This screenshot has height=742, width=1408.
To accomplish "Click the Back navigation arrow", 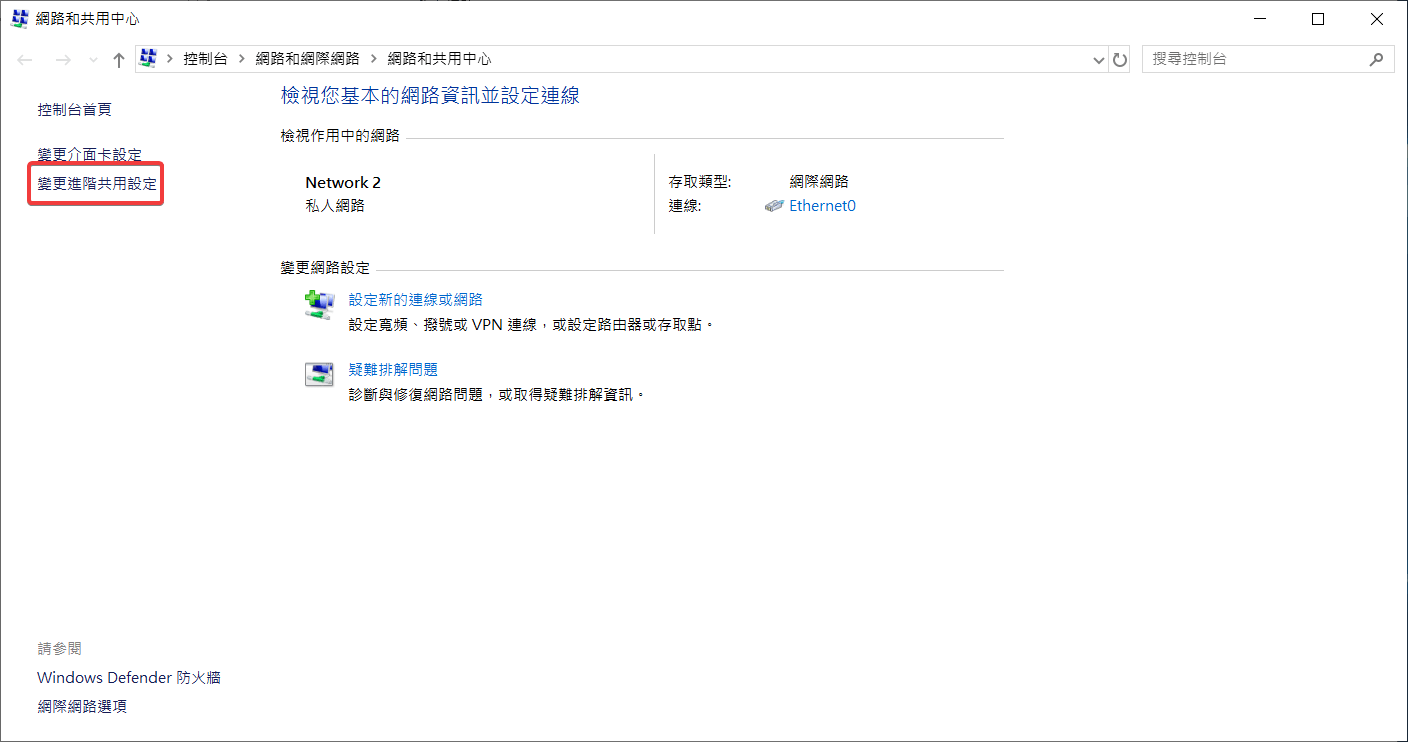I will (x=26, y=60).
